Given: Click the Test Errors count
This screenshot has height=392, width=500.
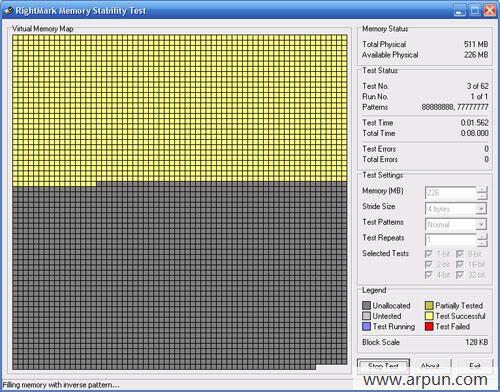Looking at the screenshot, I should pyautogui.click(x=486, y=149).
